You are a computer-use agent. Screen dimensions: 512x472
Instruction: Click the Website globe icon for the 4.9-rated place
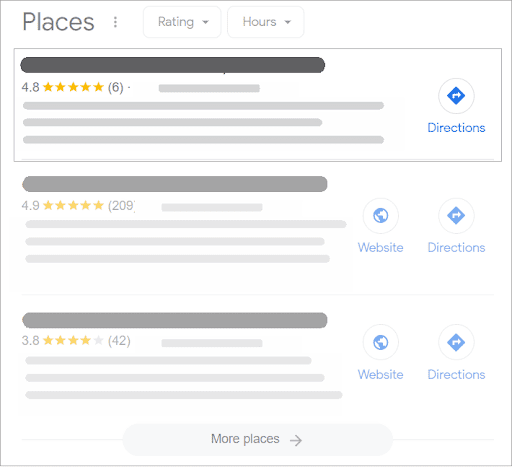point(381,216)
